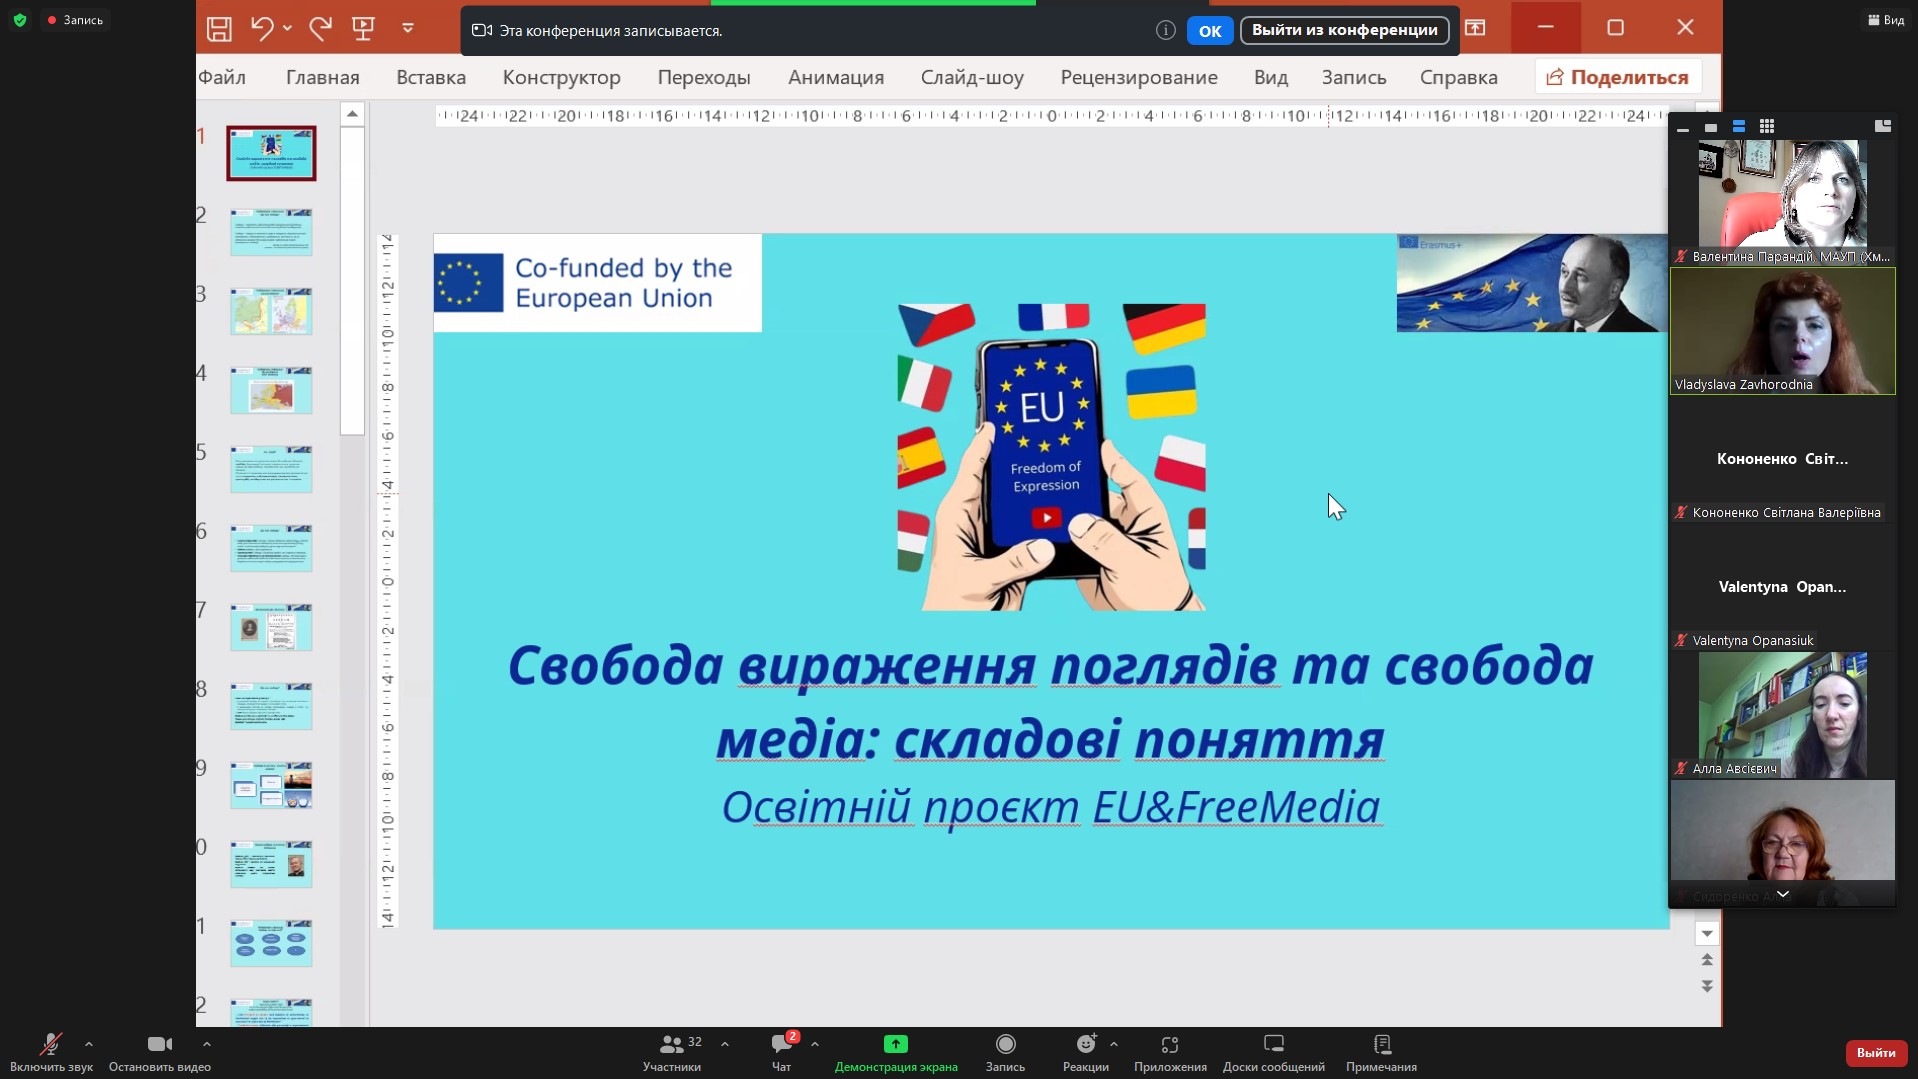
Task: Open the Zoom Chat panel
Action: pos(781,1052)
